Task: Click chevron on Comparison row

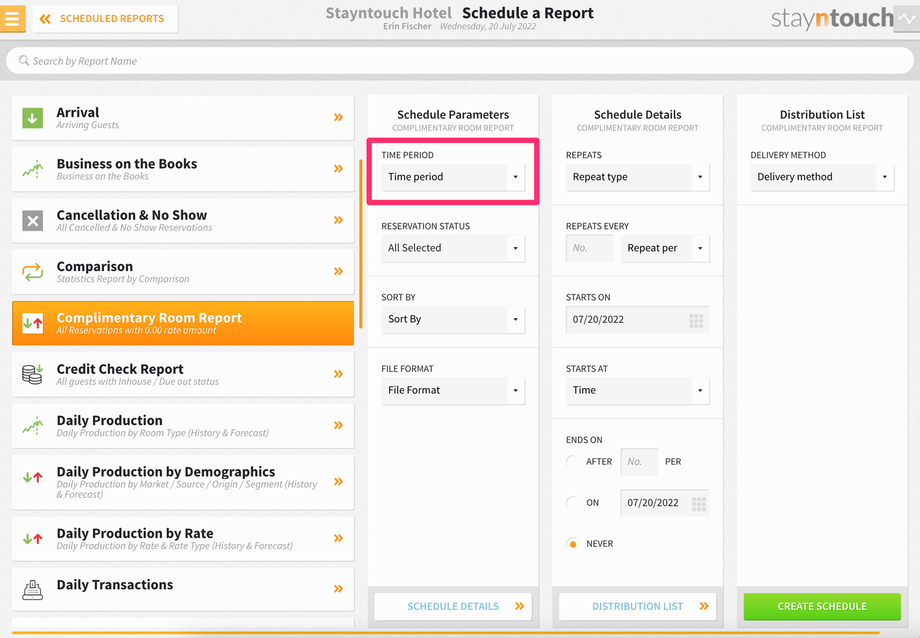Action: click(x=339, y=271)
